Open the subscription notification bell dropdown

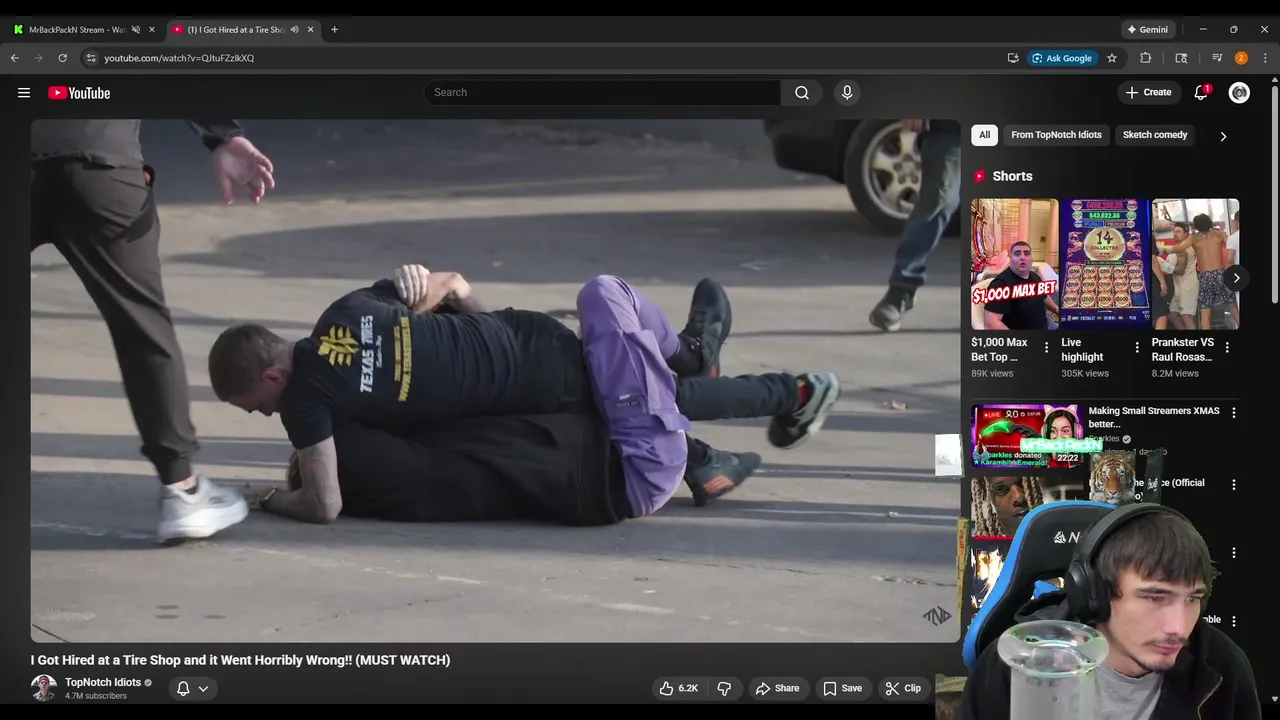coord(192,688)
